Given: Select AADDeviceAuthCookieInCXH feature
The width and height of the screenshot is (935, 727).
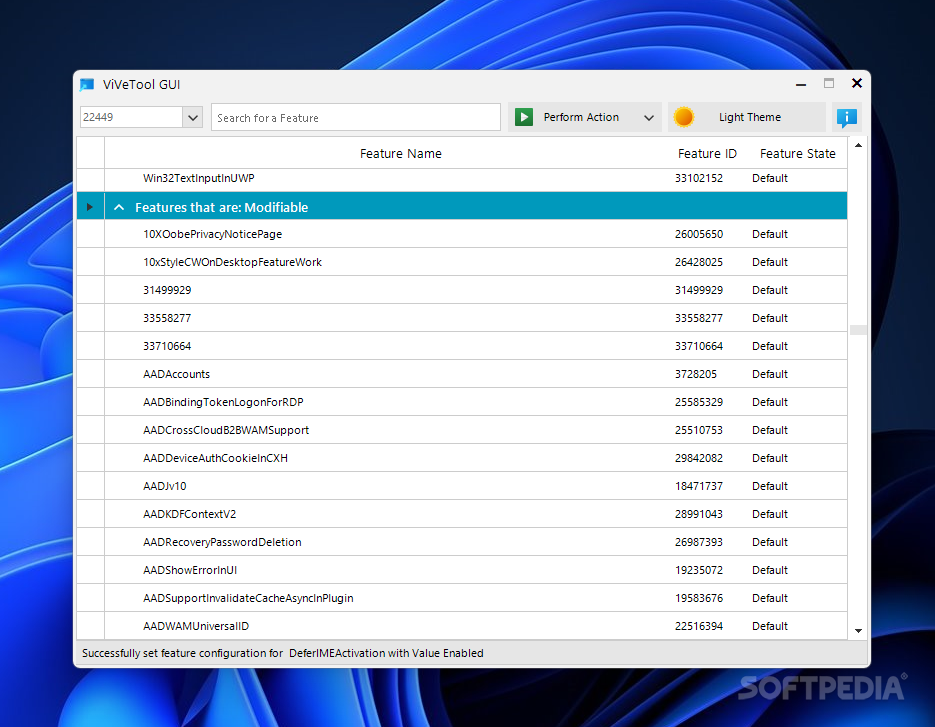Looking at the screenshot, I should 215,459.
